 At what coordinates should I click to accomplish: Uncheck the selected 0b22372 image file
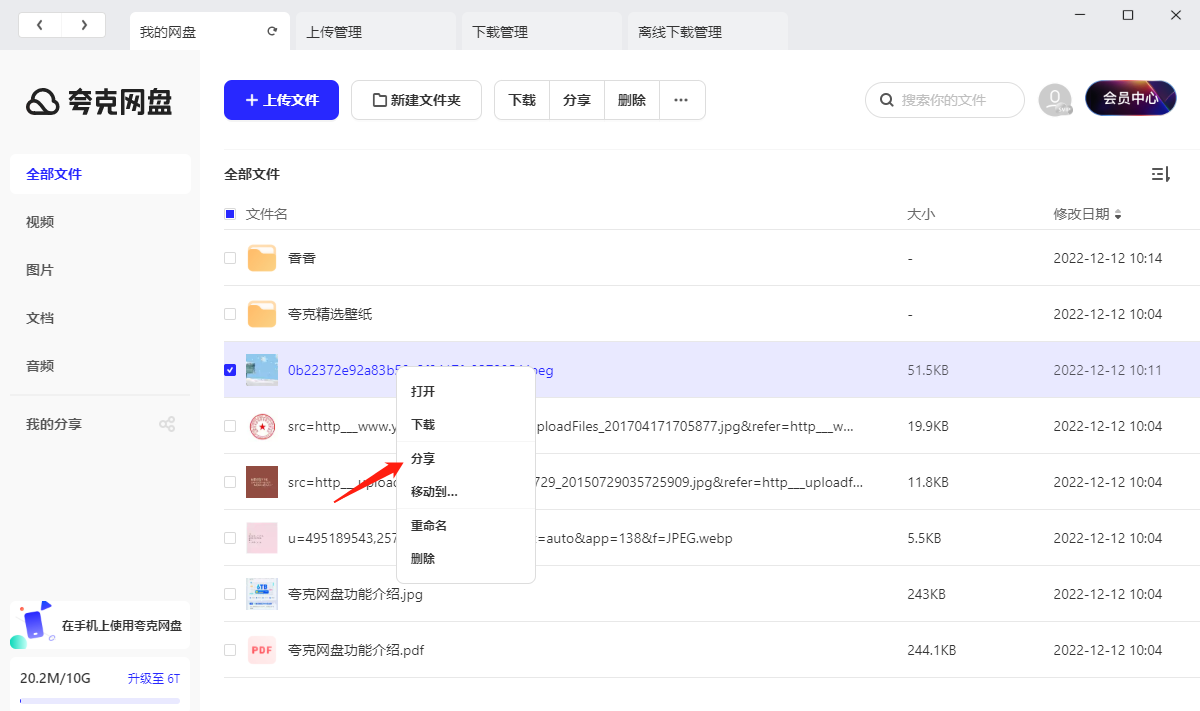(x=230, y=369)
